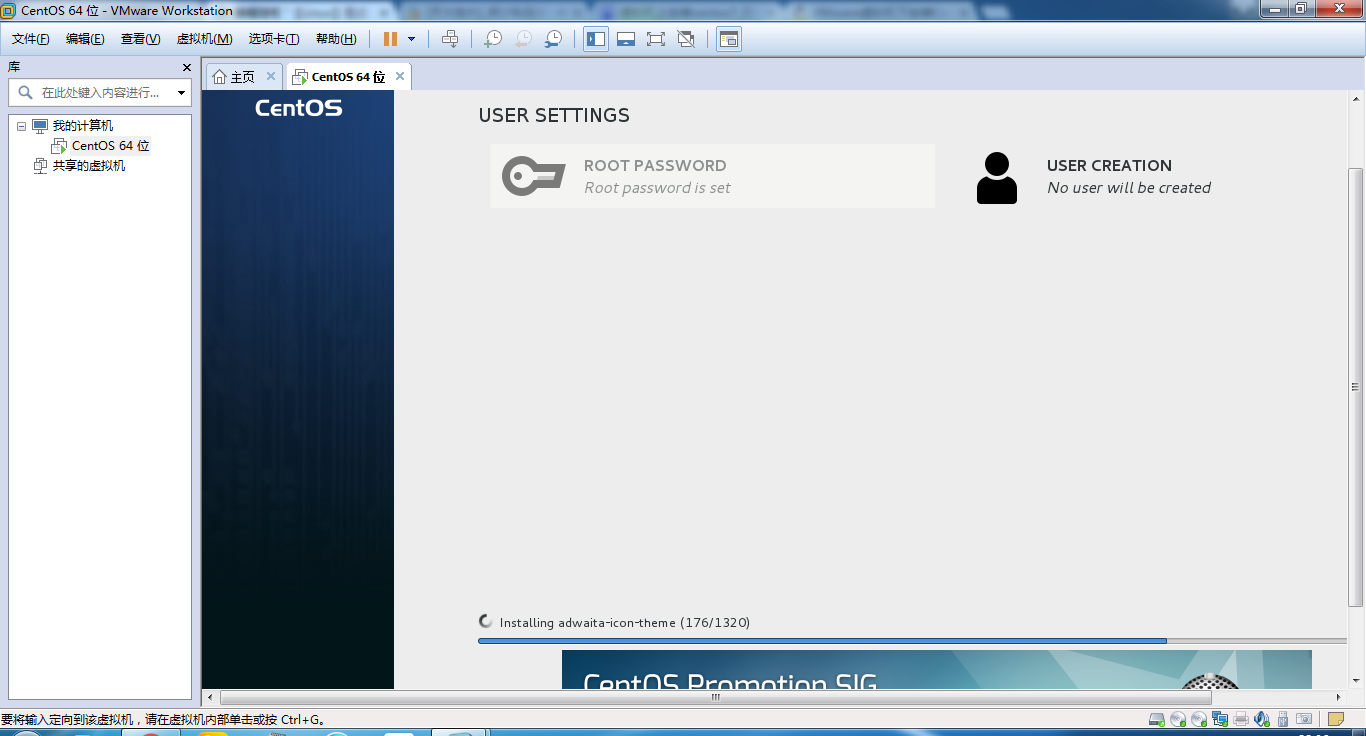Click the USER SETTINGS heading
1366x736 pixels.
tap(554, 115)
